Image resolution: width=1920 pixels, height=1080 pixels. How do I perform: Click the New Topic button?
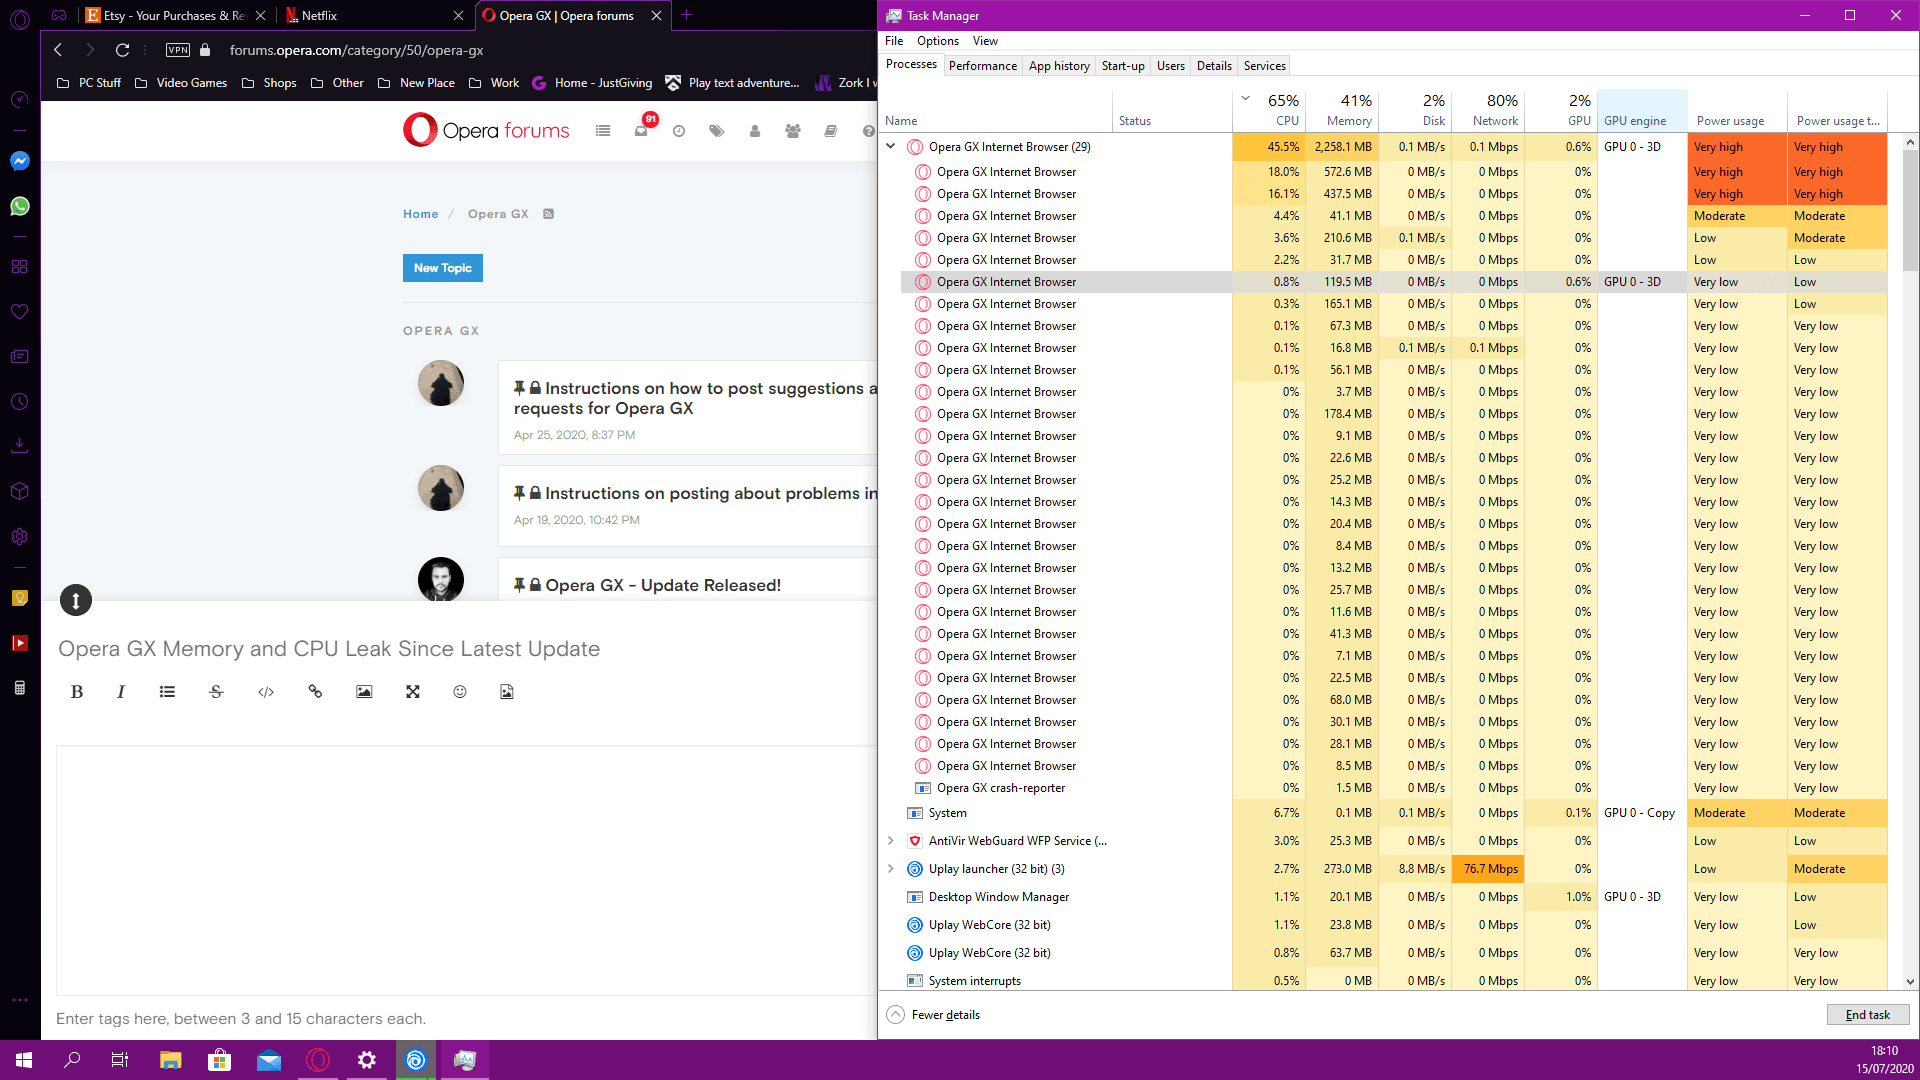coord(443,268)
